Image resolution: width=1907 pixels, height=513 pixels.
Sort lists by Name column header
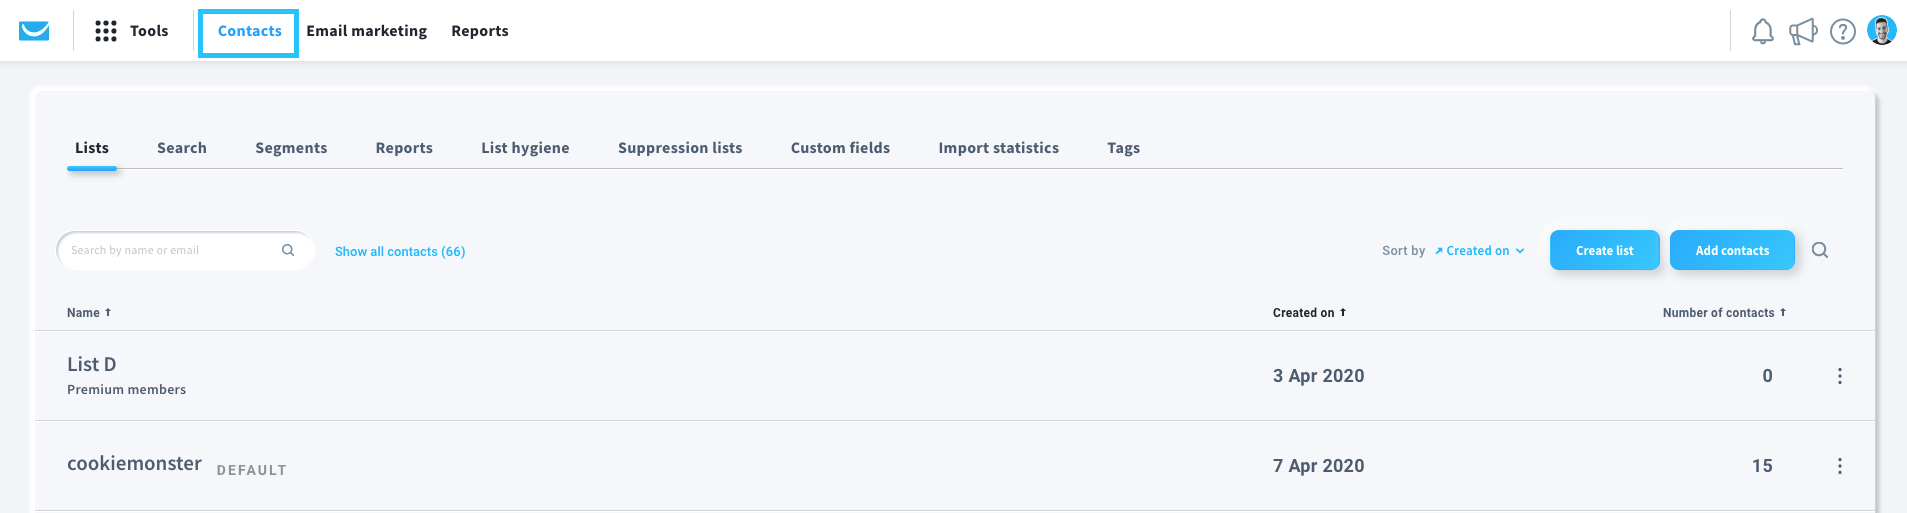[x=89, y=313]
